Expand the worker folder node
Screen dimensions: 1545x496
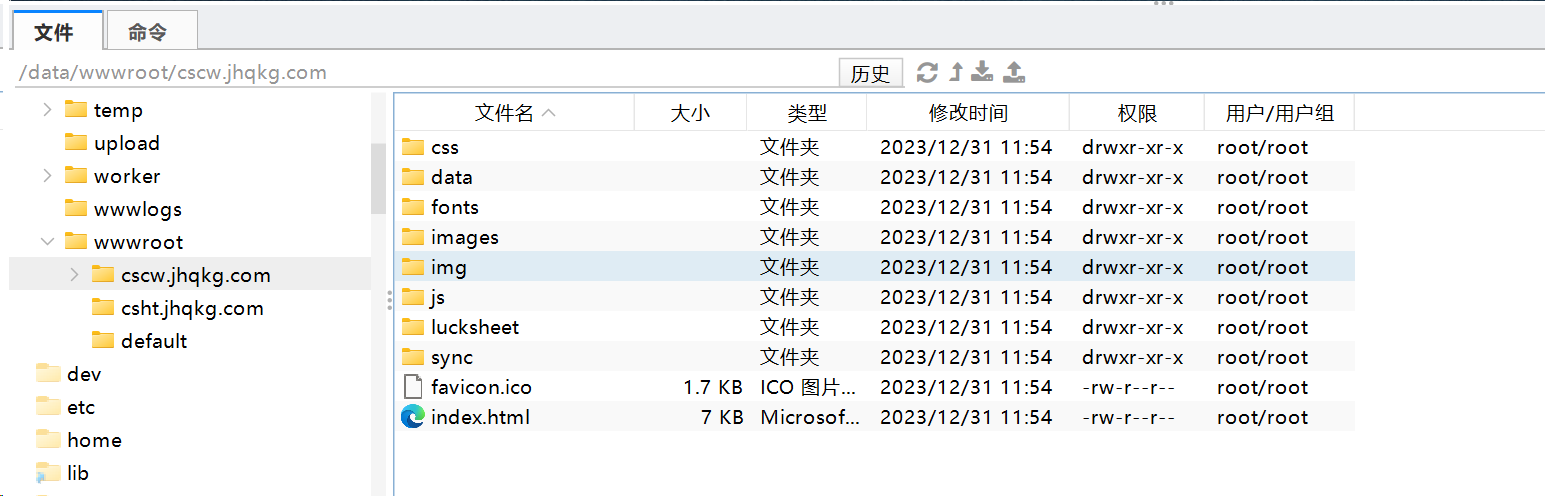47,176
